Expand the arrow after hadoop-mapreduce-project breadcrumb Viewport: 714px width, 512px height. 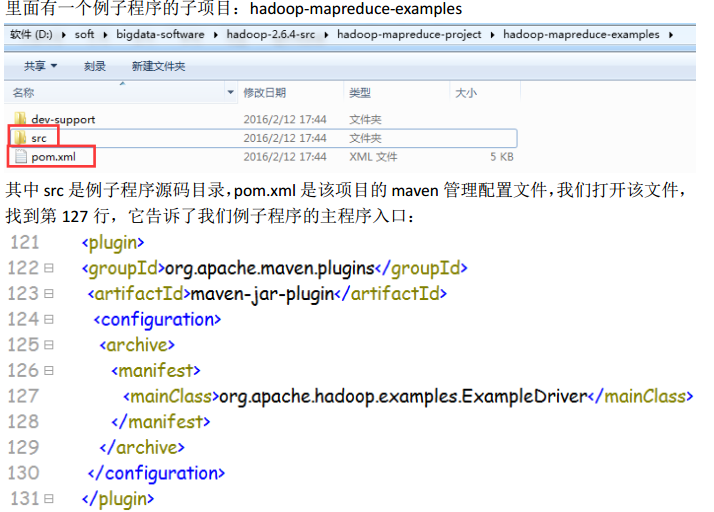492,35
